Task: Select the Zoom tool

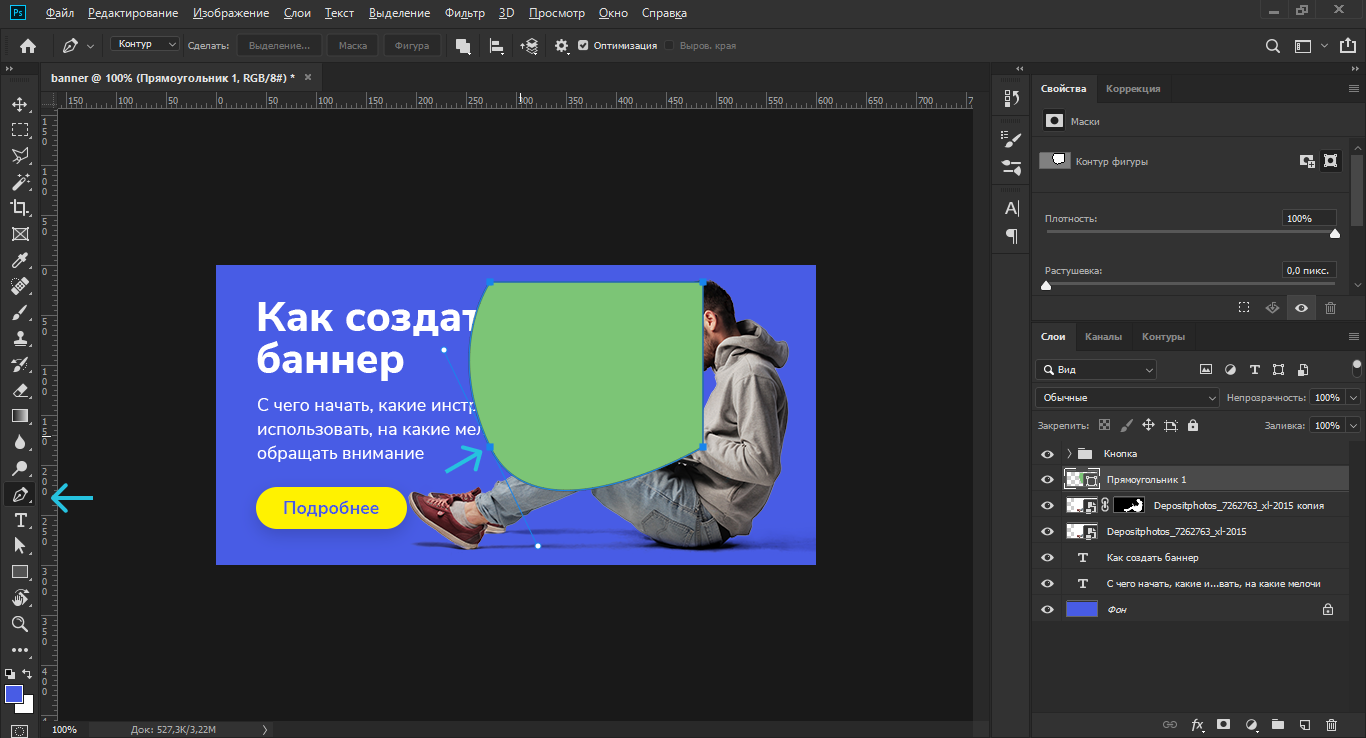Action: click(x=20, y=624)
